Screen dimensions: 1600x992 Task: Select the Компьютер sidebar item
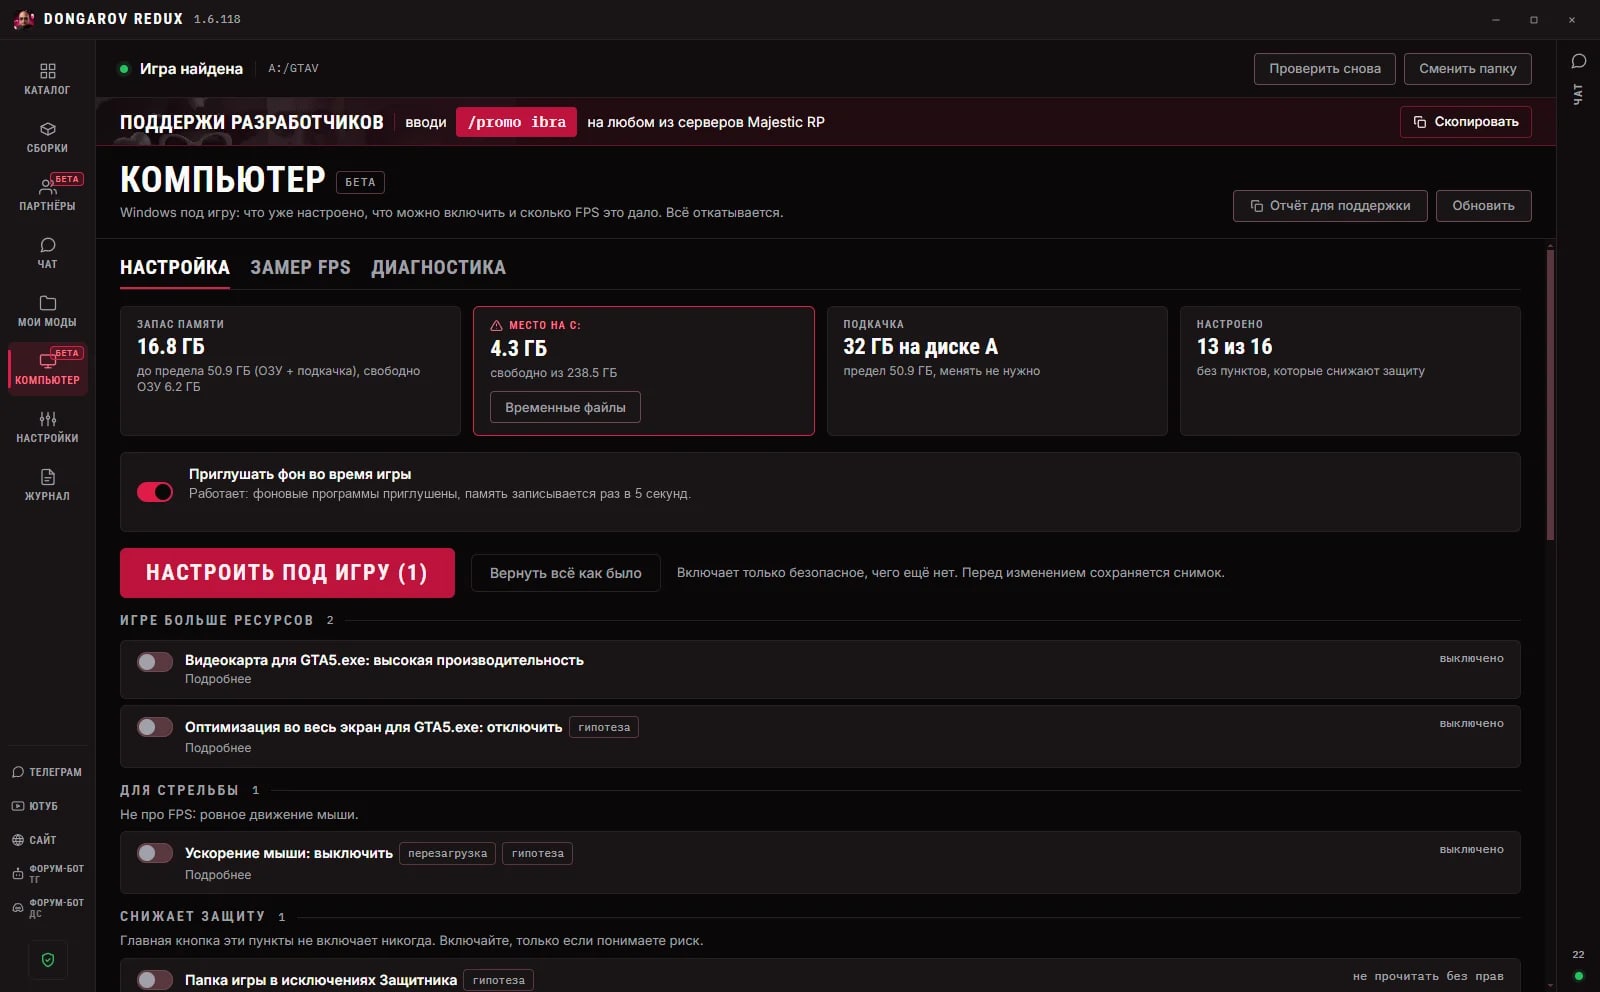point(47,369)
